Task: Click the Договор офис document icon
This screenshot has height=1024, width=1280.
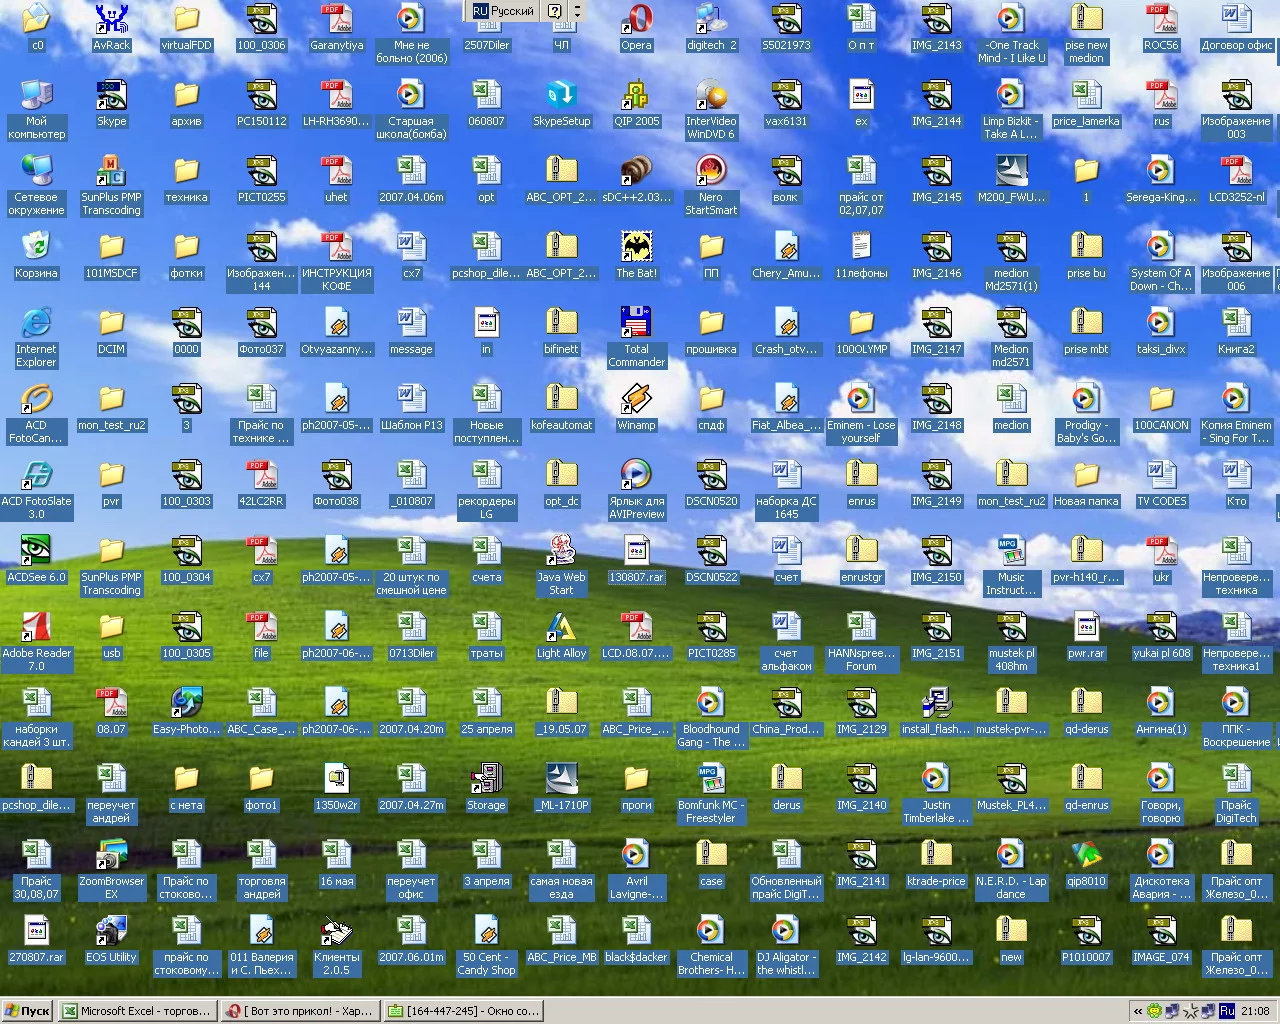Action: click(x=1236, y=26)
